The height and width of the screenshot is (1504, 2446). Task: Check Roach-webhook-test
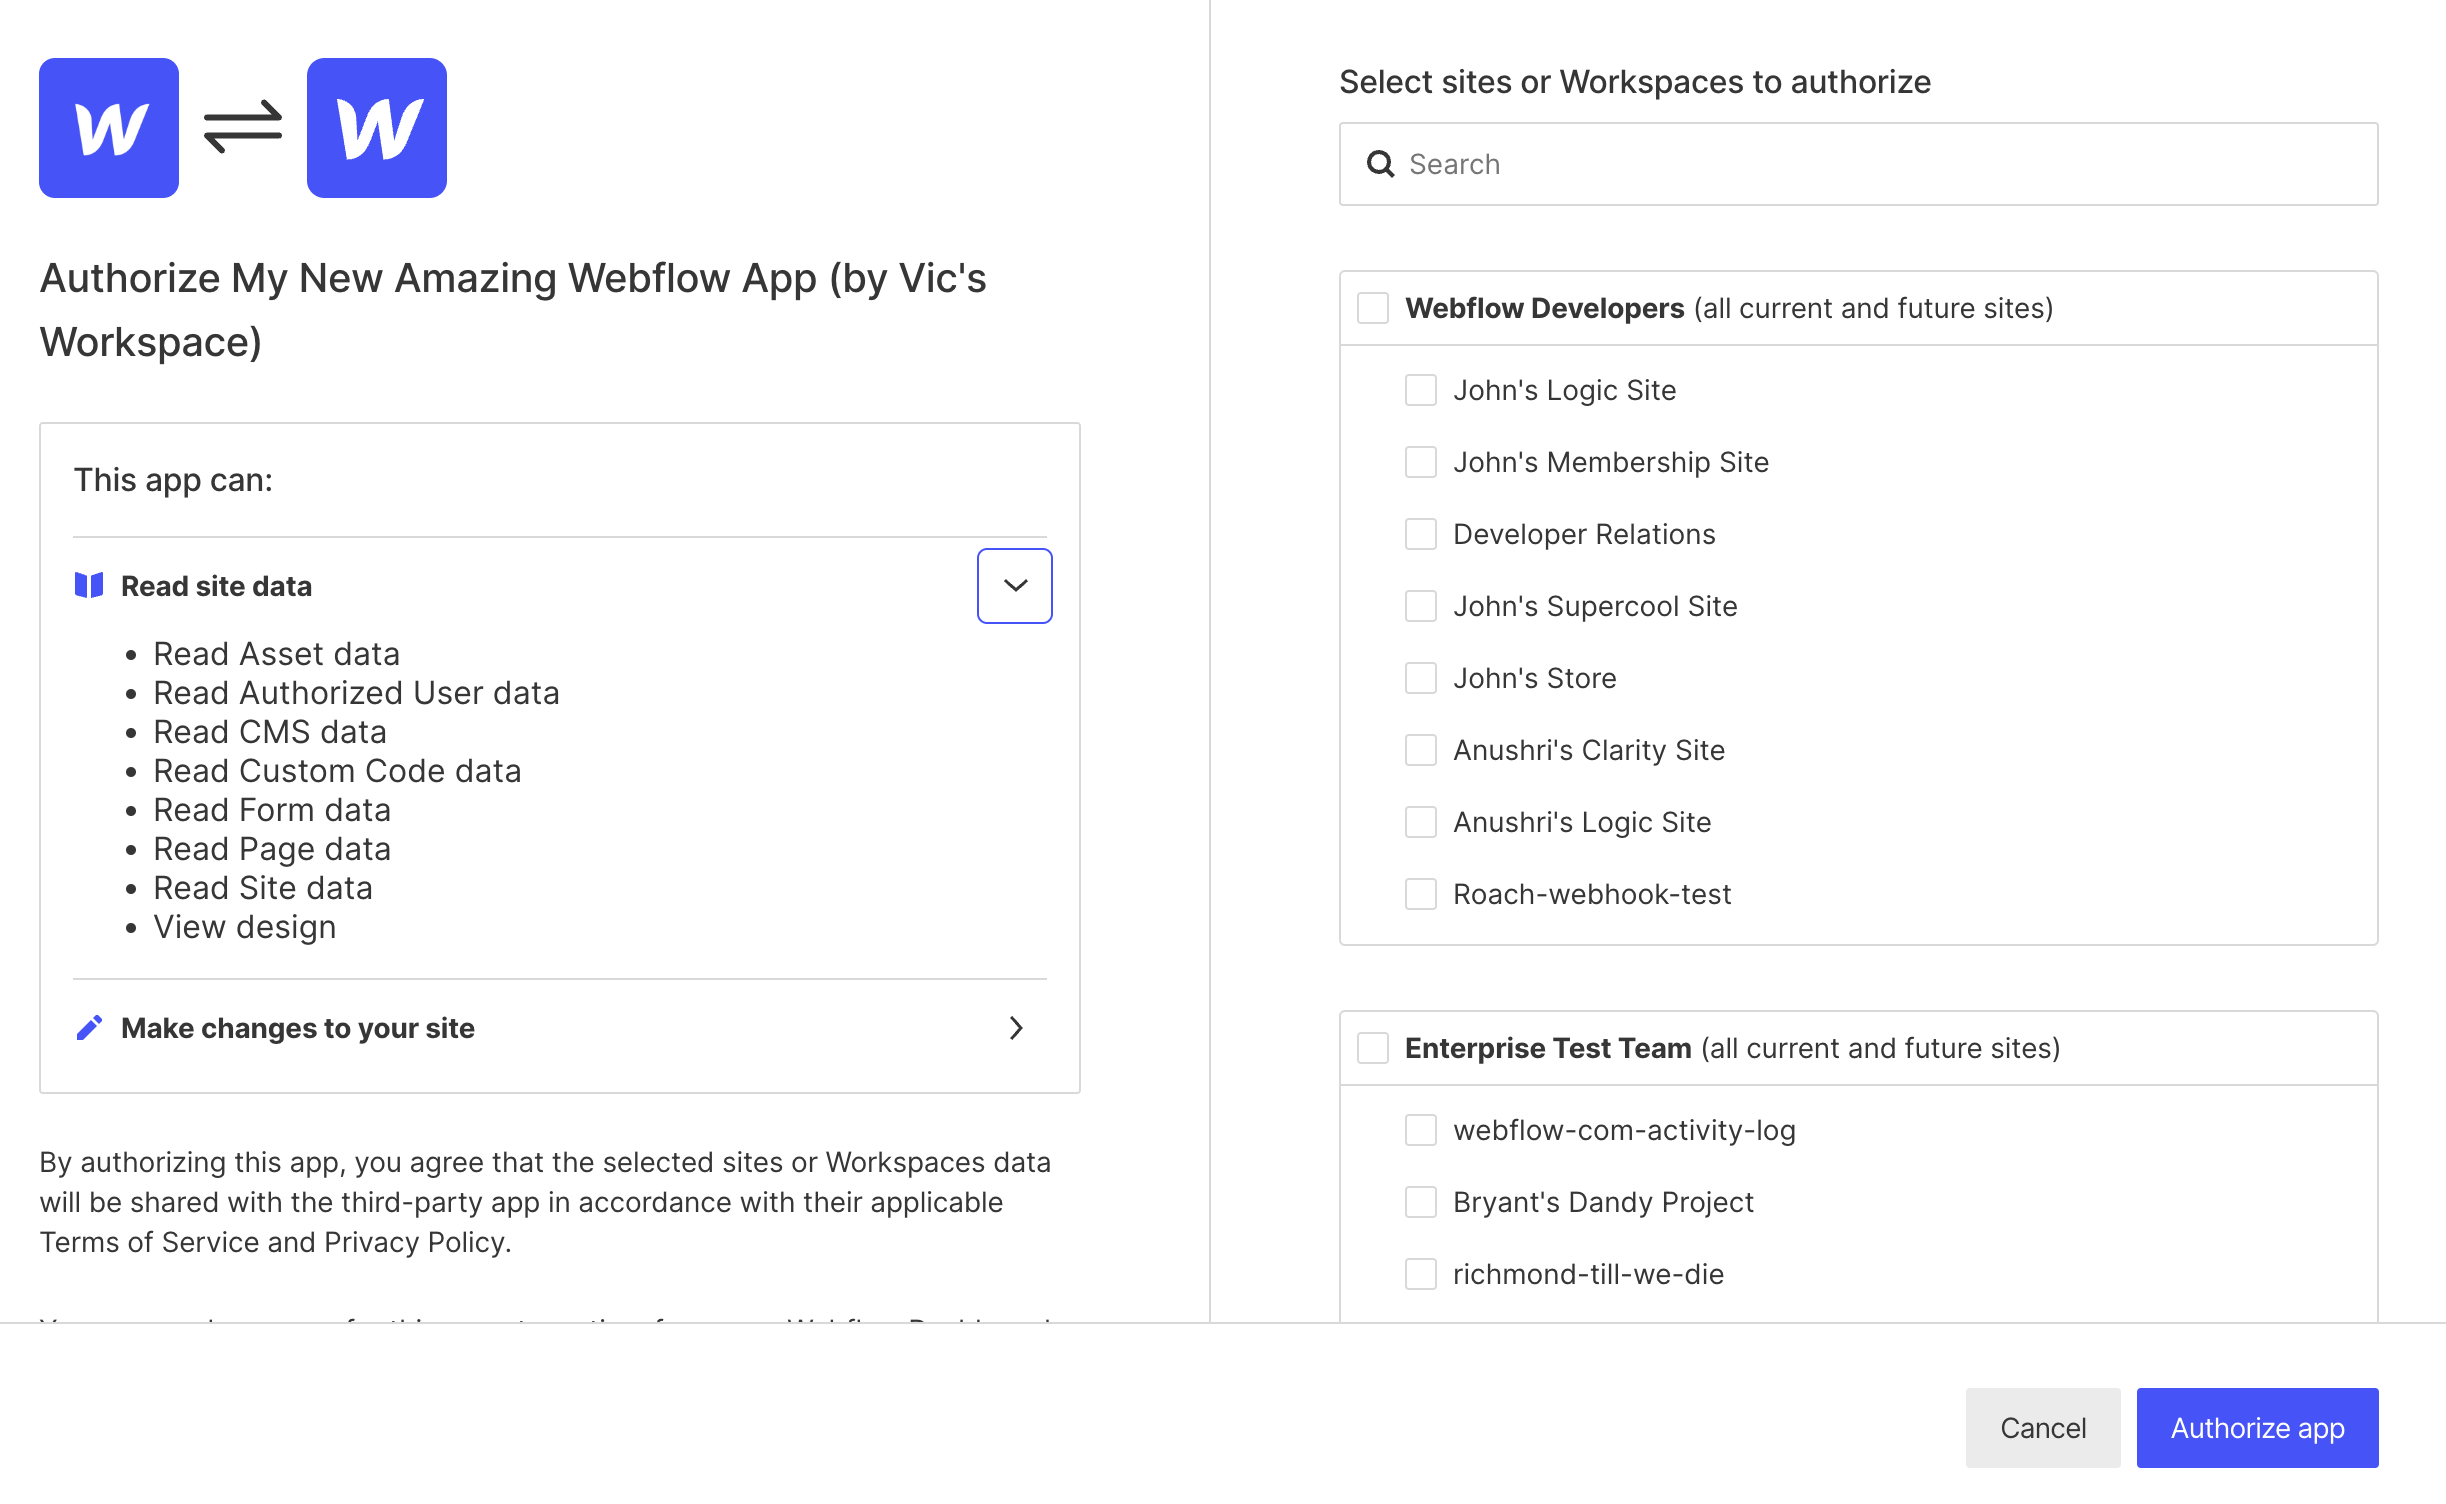(1420, 894)
